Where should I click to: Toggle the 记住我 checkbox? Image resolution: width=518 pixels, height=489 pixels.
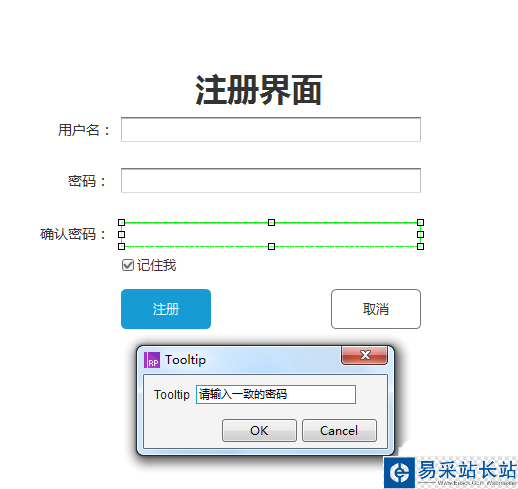(x=128, y=265)
